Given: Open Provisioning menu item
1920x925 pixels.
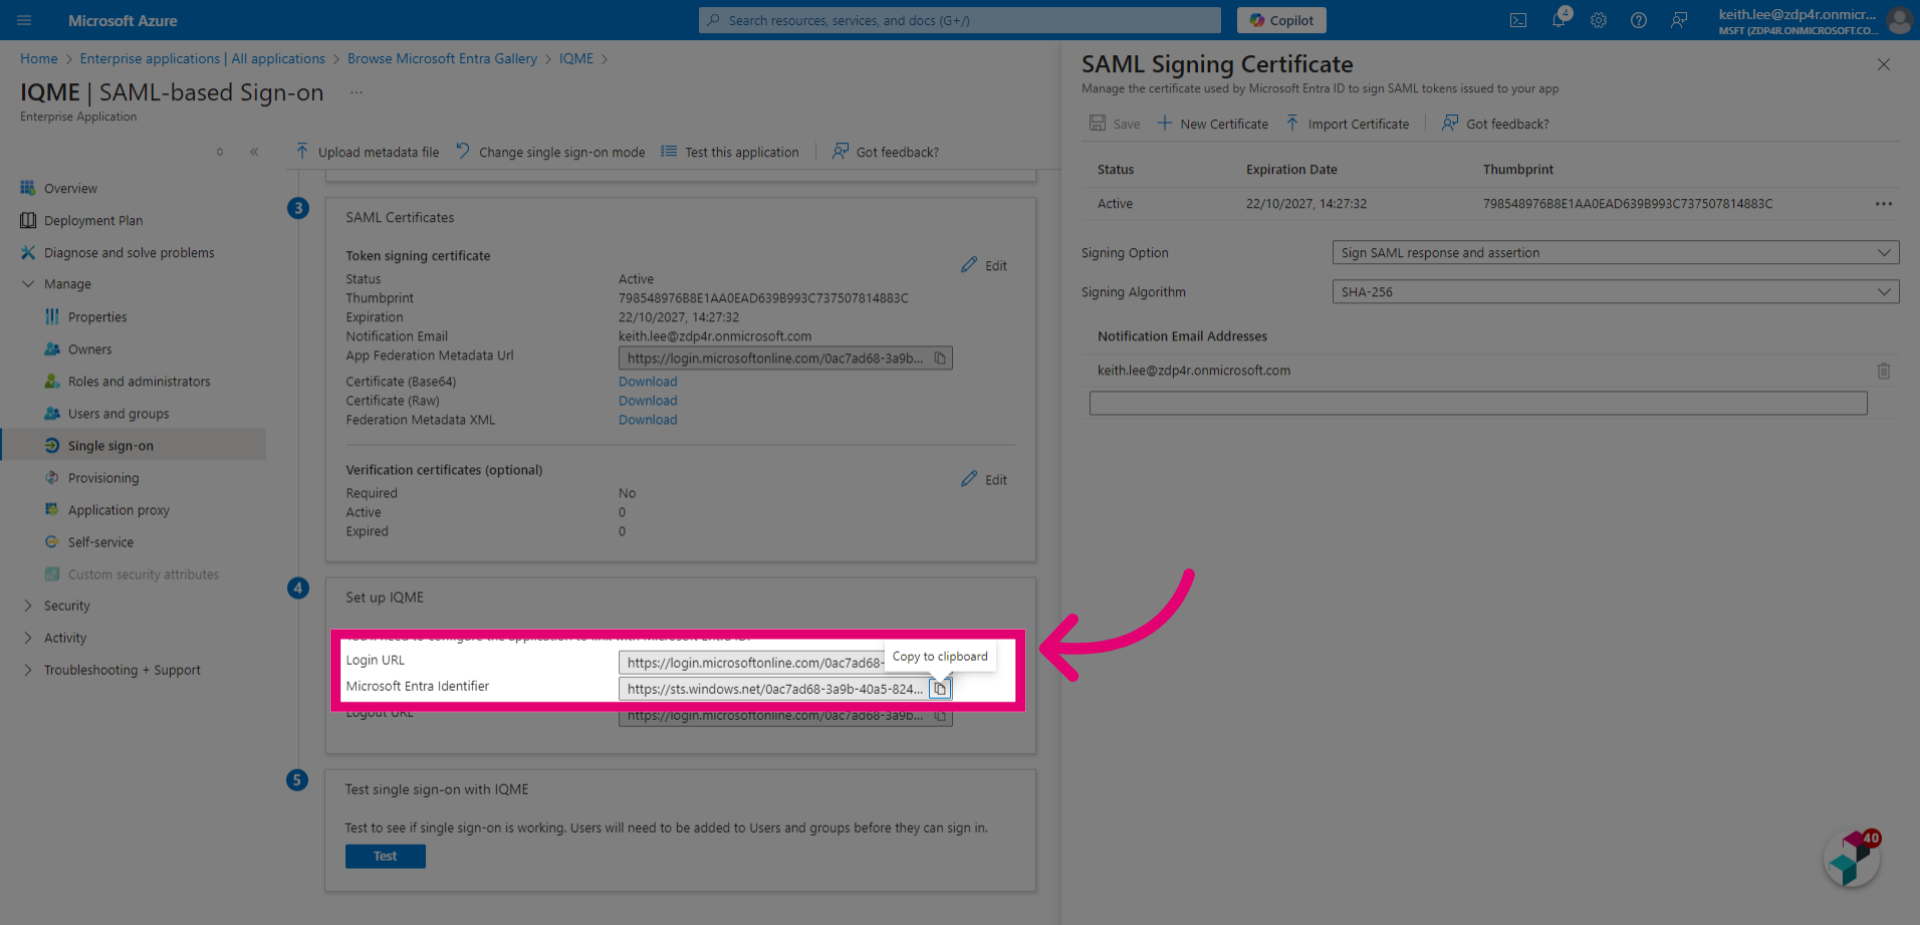Looking at the screenshot, I should point(103,478).
